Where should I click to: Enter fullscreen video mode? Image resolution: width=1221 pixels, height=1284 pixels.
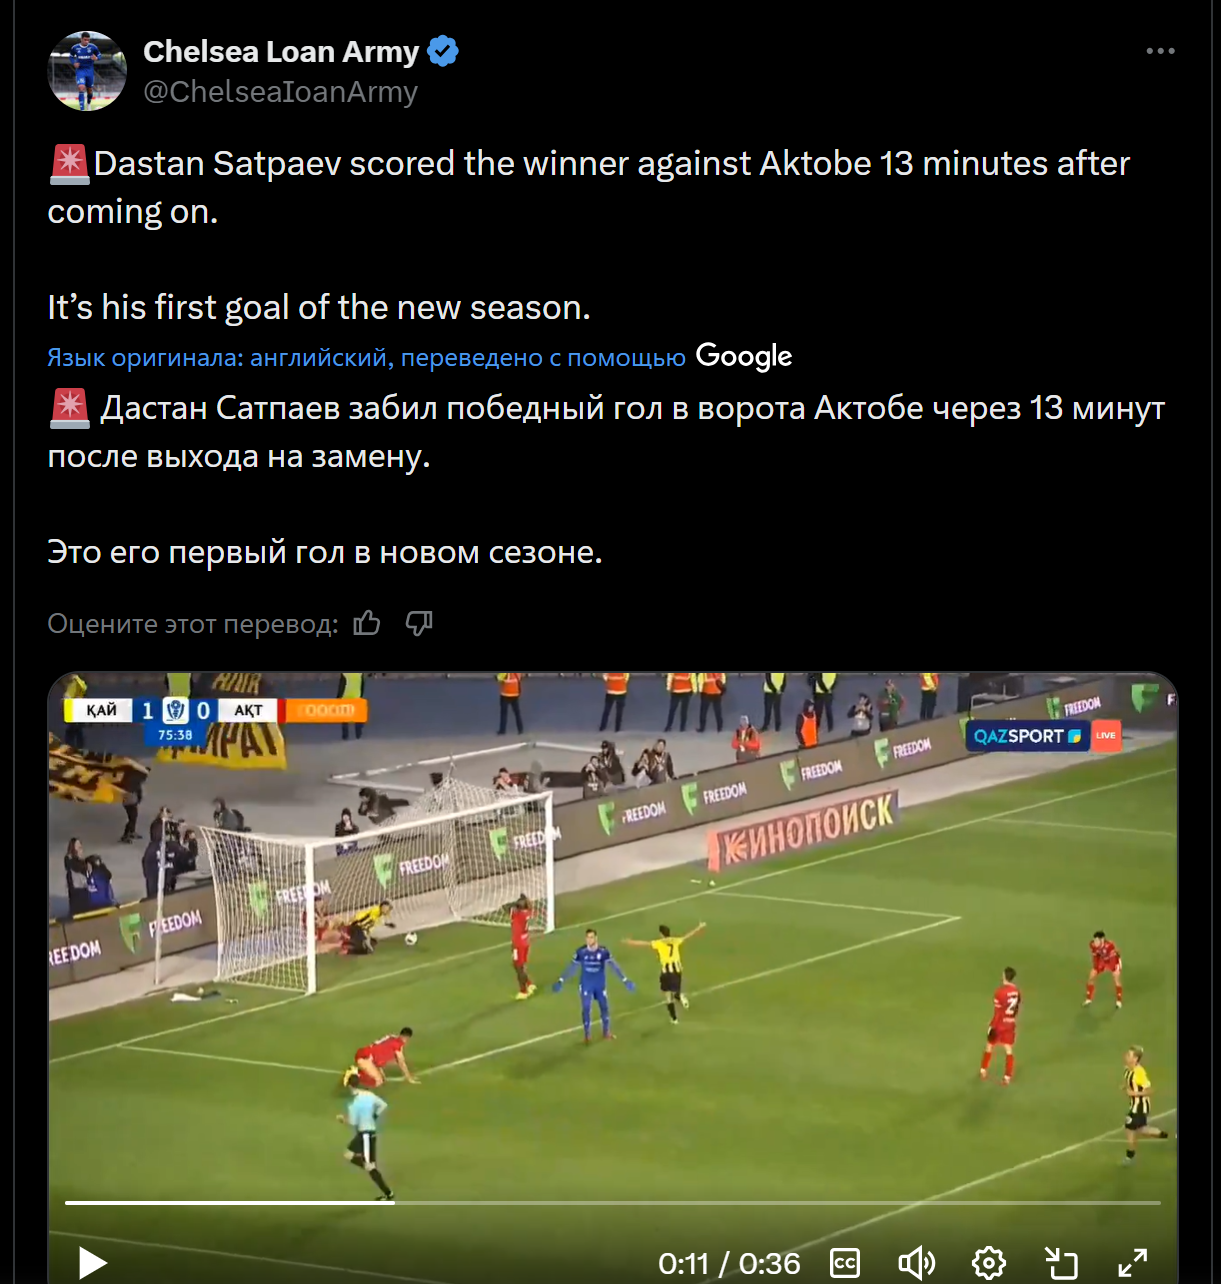point(1132,1264)
